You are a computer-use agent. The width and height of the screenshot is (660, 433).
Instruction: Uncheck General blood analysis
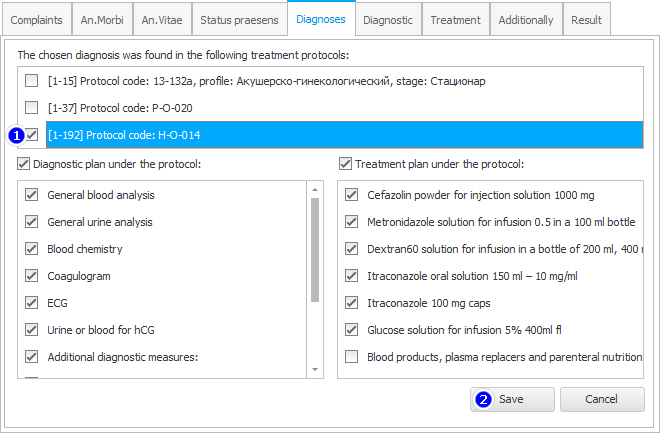pyautogui.click(x=32, y=195)
